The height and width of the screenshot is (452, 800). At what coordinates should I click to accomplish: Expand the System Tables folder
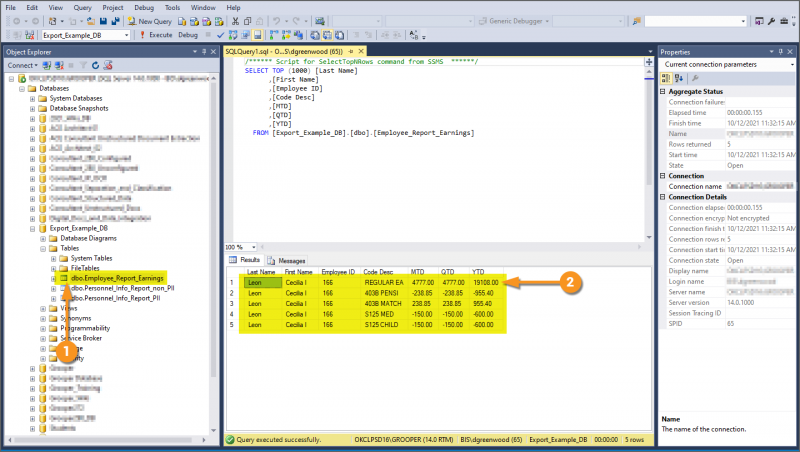53,258
